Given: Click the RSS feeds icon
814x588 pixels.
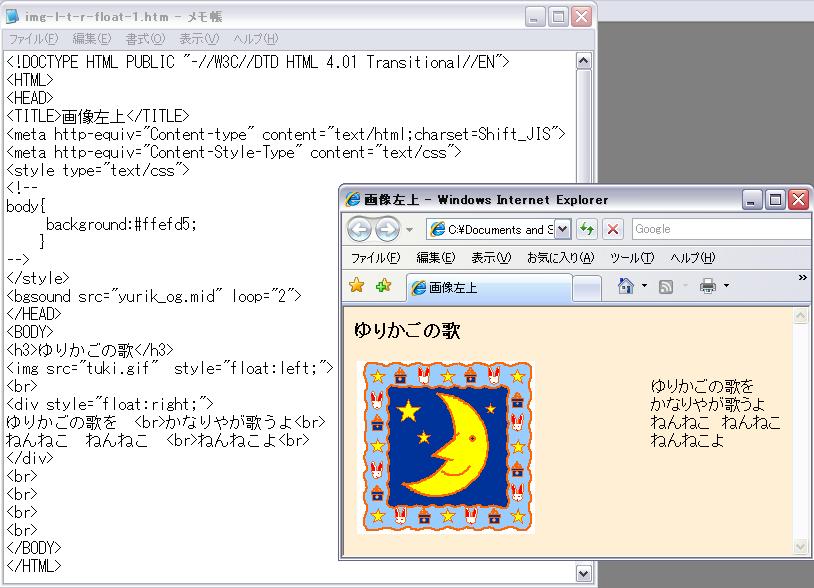Looking at the screenshot, I should tap(666, 286).
